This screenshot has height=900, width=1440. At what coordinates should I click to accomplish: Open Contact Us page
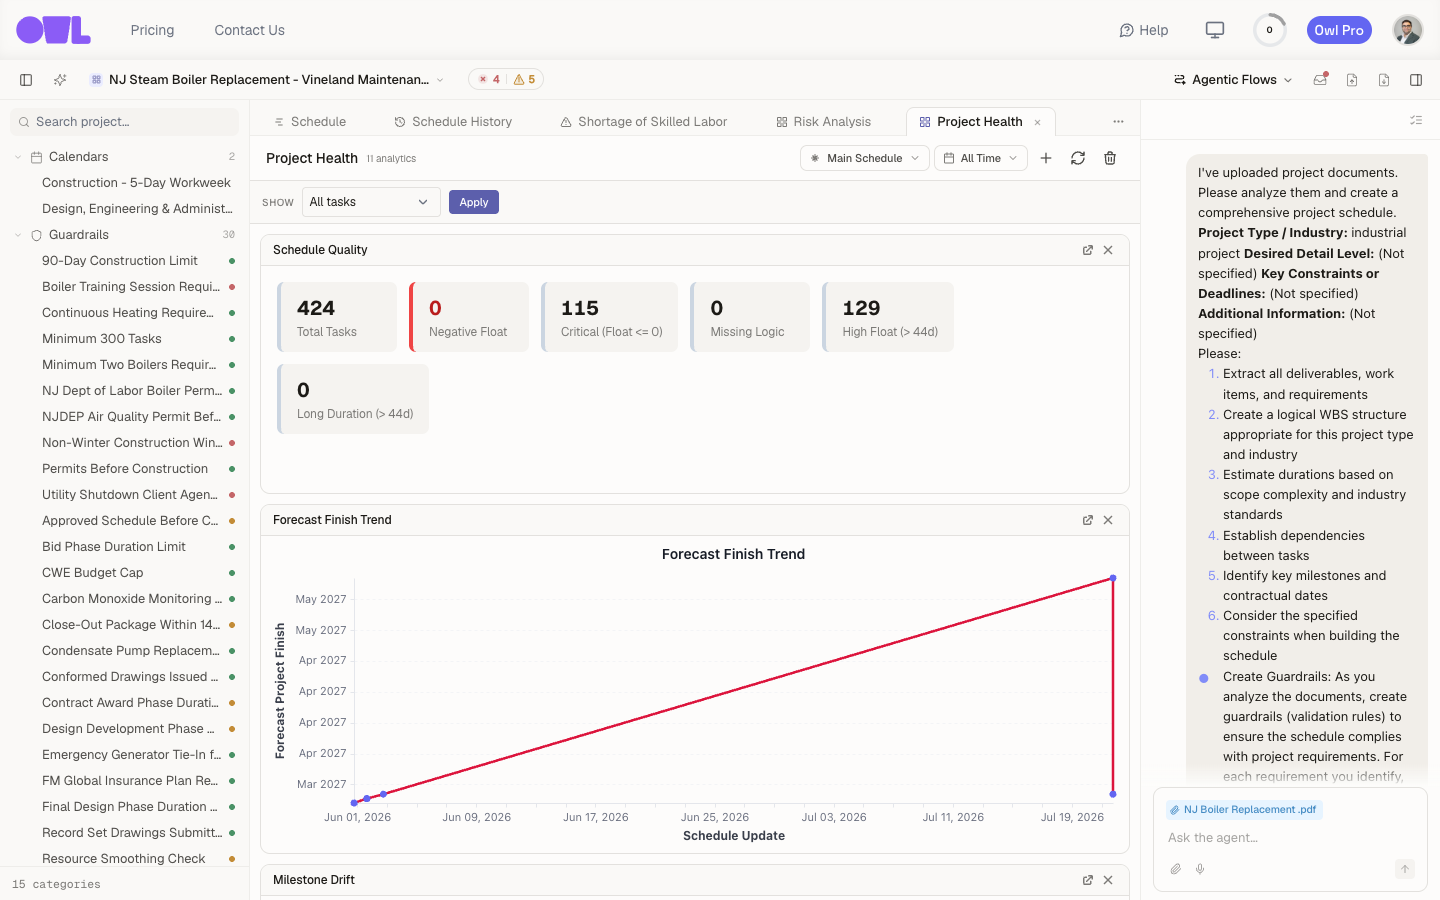pos(250,30)
